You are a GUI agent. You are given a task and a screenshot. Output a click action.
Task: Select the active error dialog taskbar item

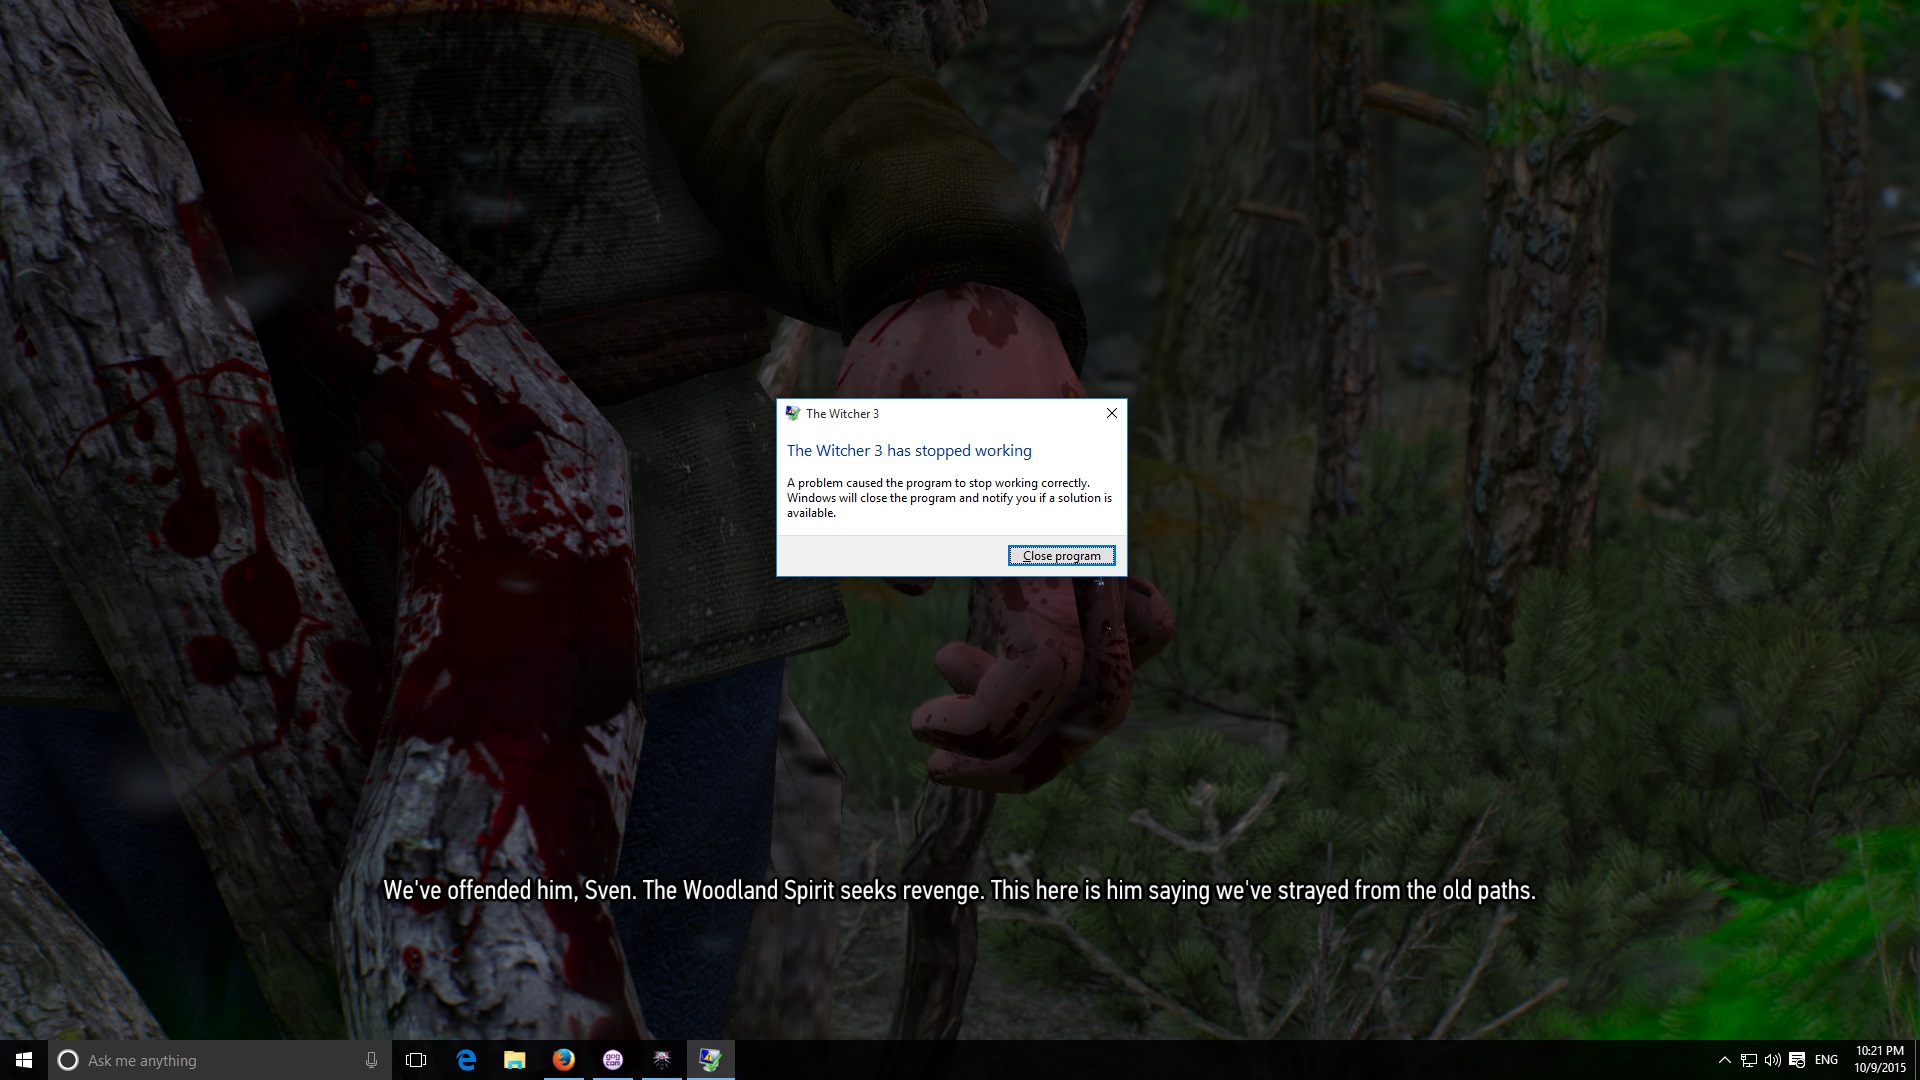click(x=710, y=1060)
